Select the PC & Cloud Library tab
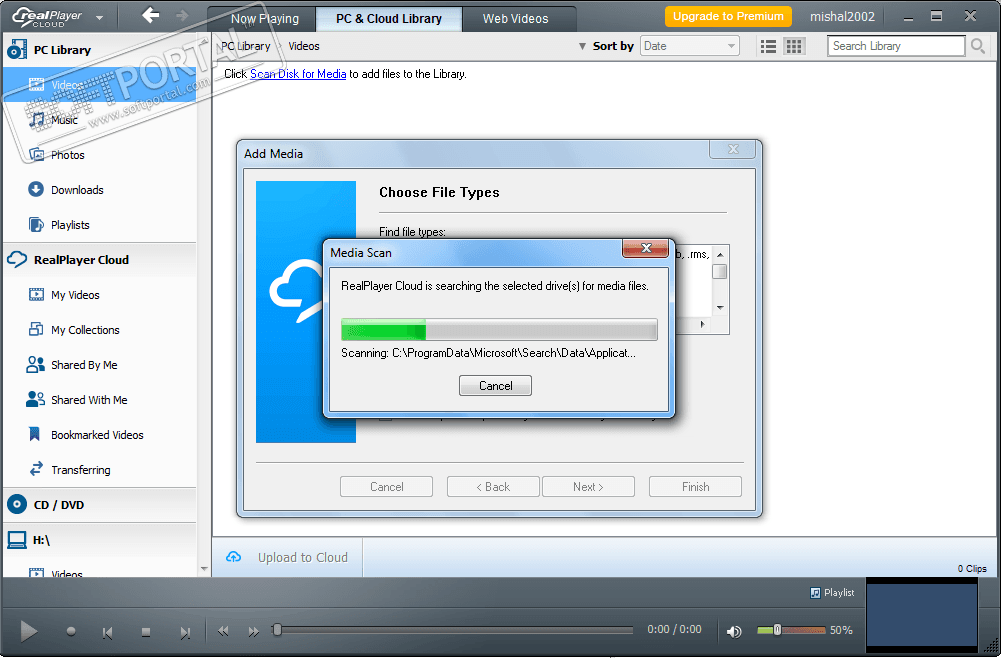 389,19
